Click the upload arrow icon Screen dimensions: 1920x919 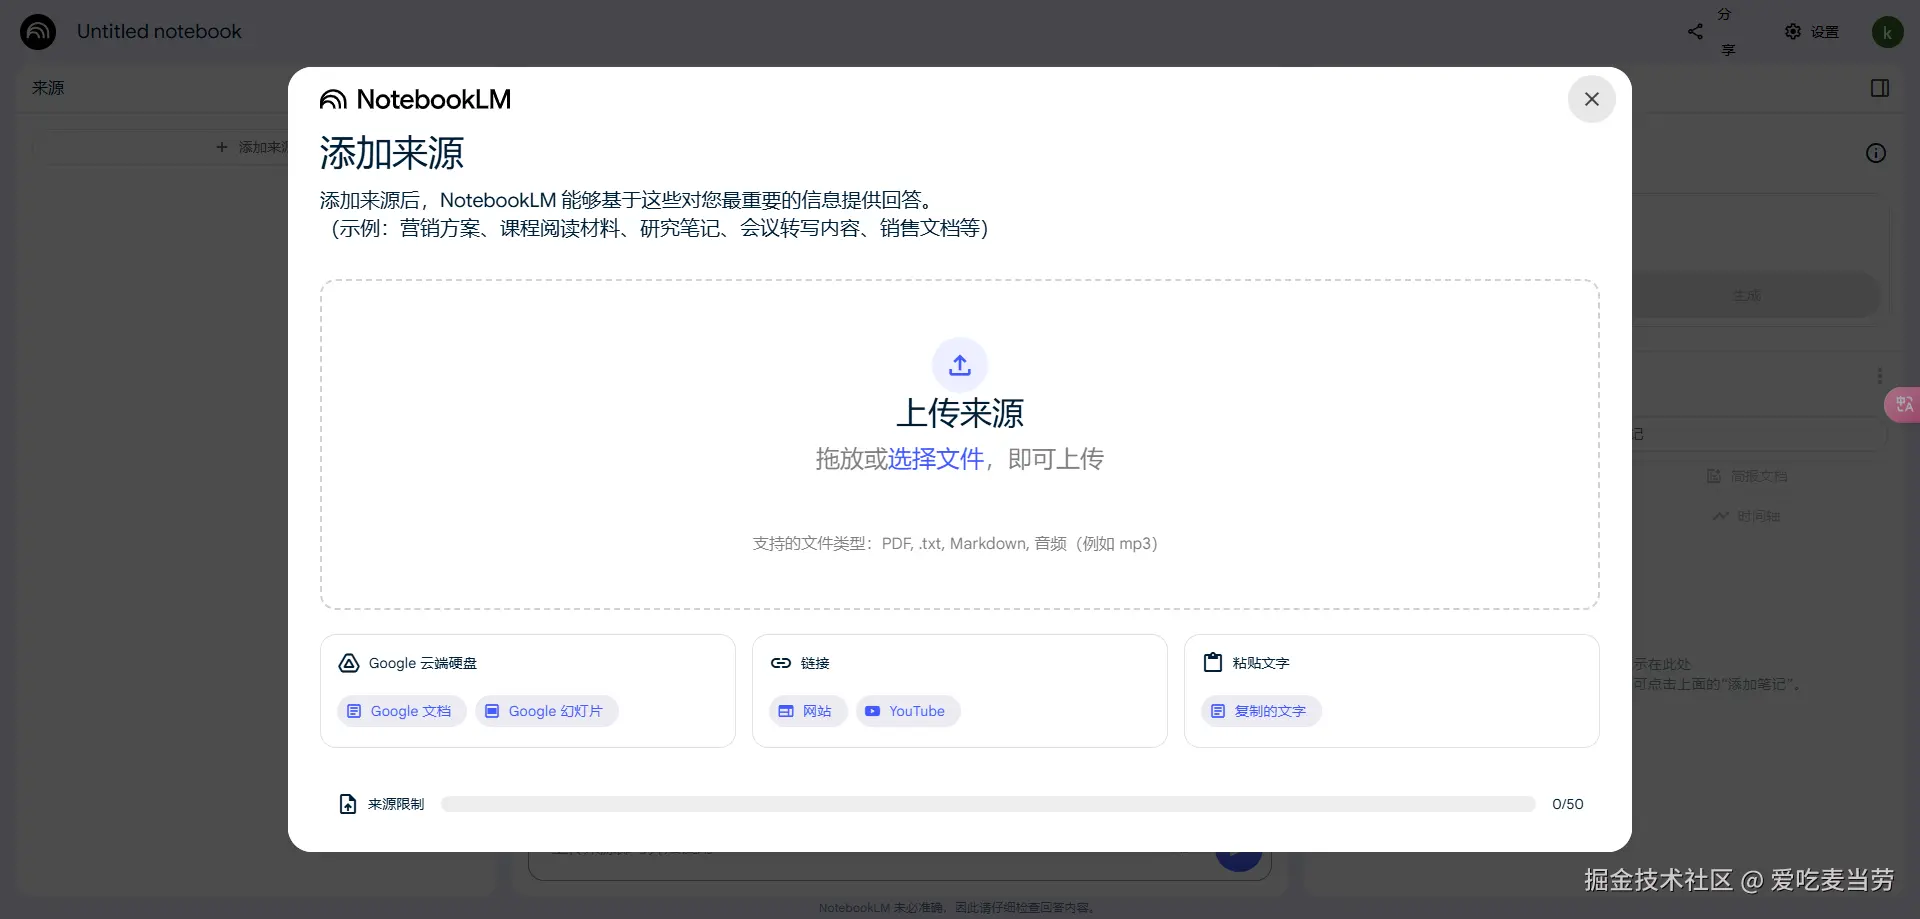tap(960, 365)
